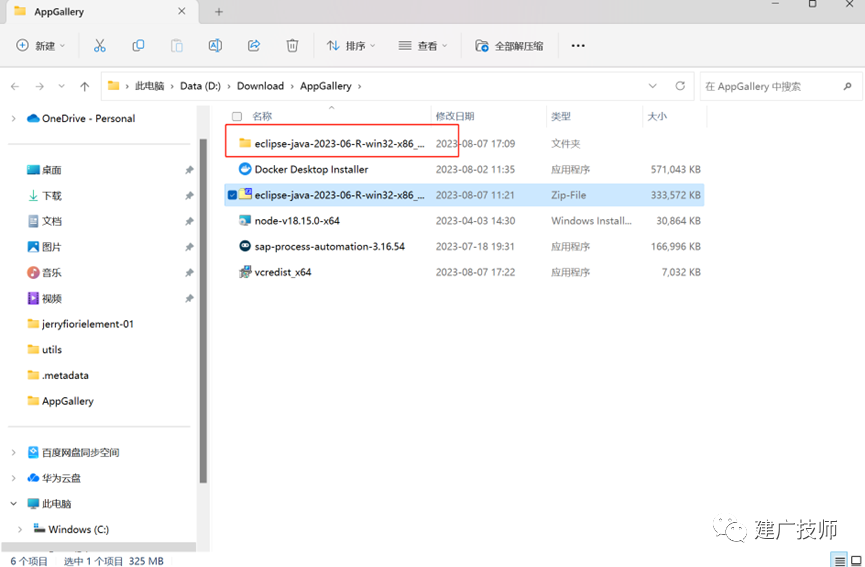
Task: Click the search magnifier icon
Action: [x=847, y=86]
